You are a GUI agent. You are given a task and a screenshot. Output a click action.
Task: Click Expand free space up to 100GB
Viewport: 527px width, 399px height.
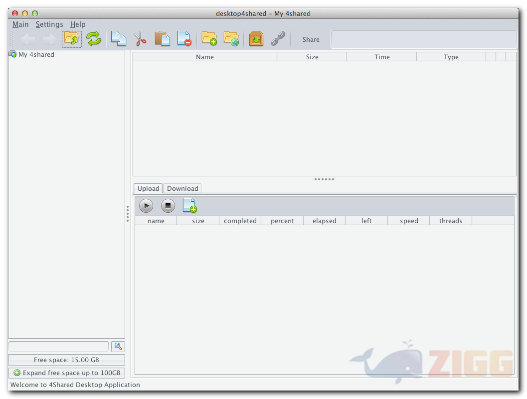pos(67,373)
